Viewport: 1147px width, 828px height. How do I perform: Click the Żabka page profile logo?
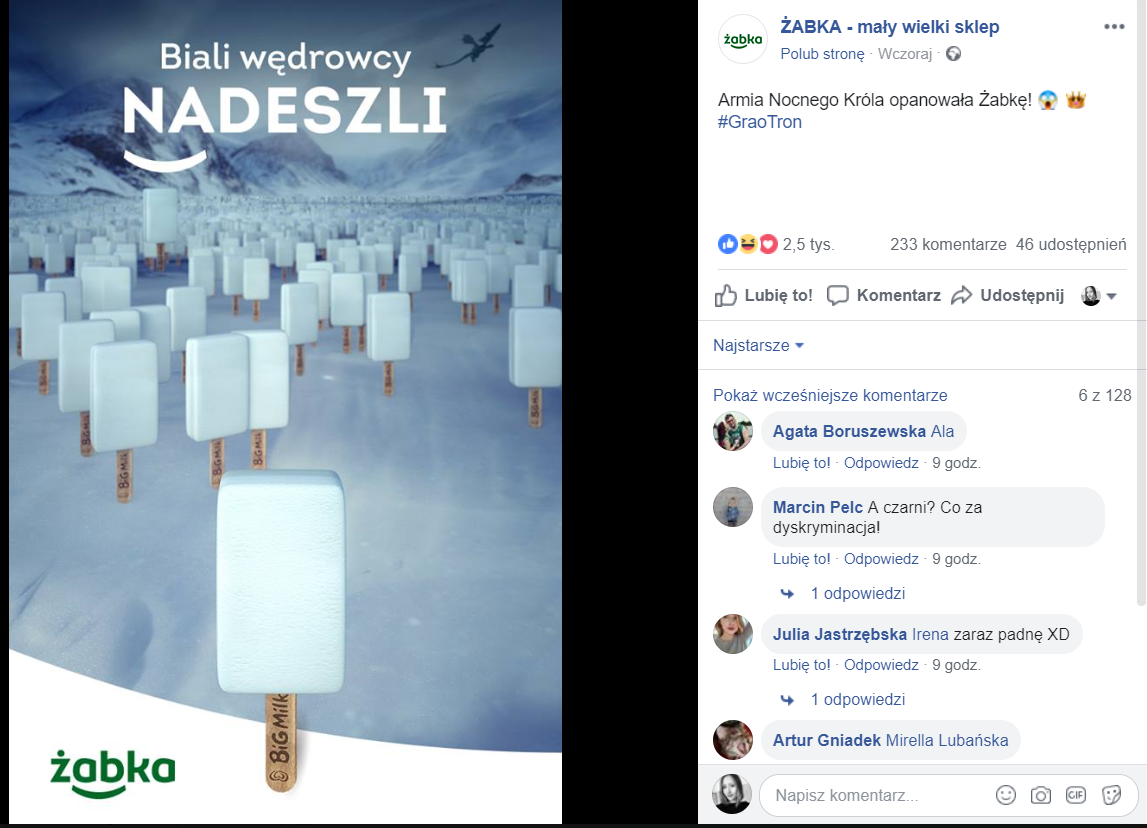(x=742, y=39)
